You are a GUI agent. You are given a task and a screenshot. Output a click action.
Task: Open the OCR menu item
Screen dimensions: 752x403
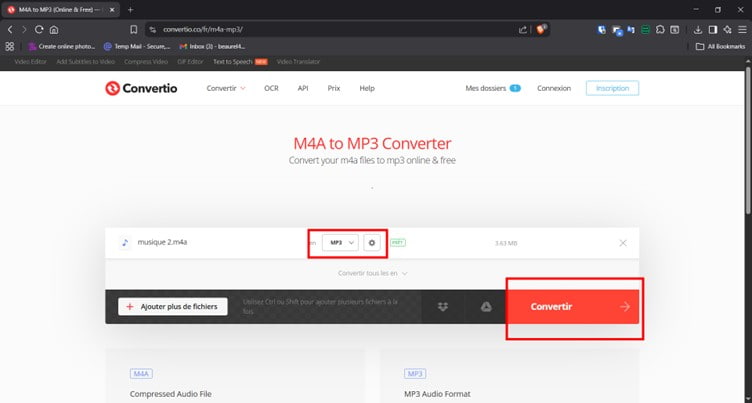(271, 88)
